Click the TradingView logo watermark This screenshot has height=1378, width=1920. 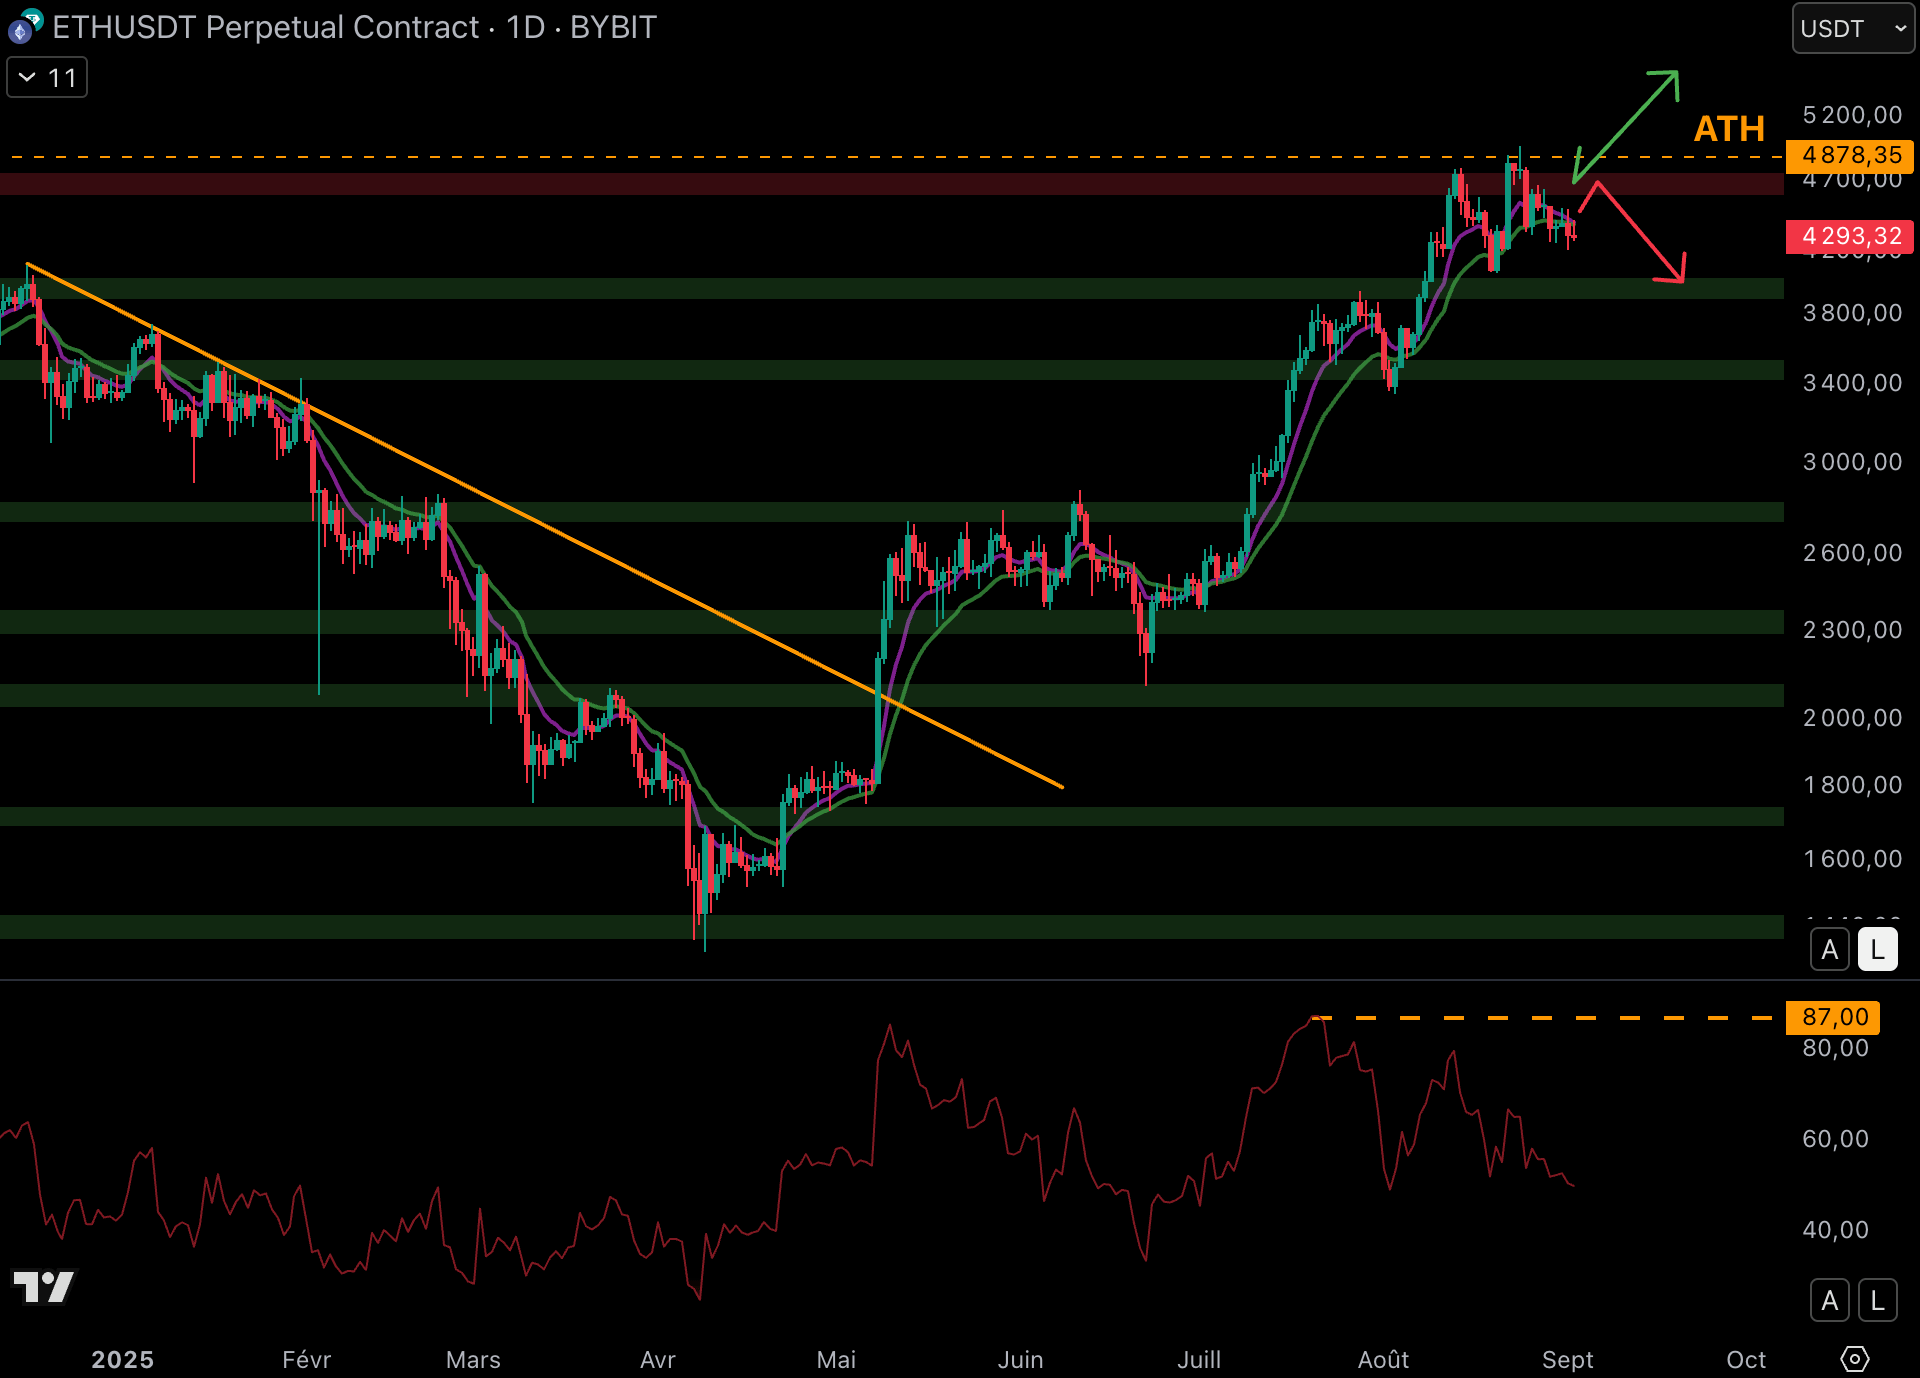44,1286
